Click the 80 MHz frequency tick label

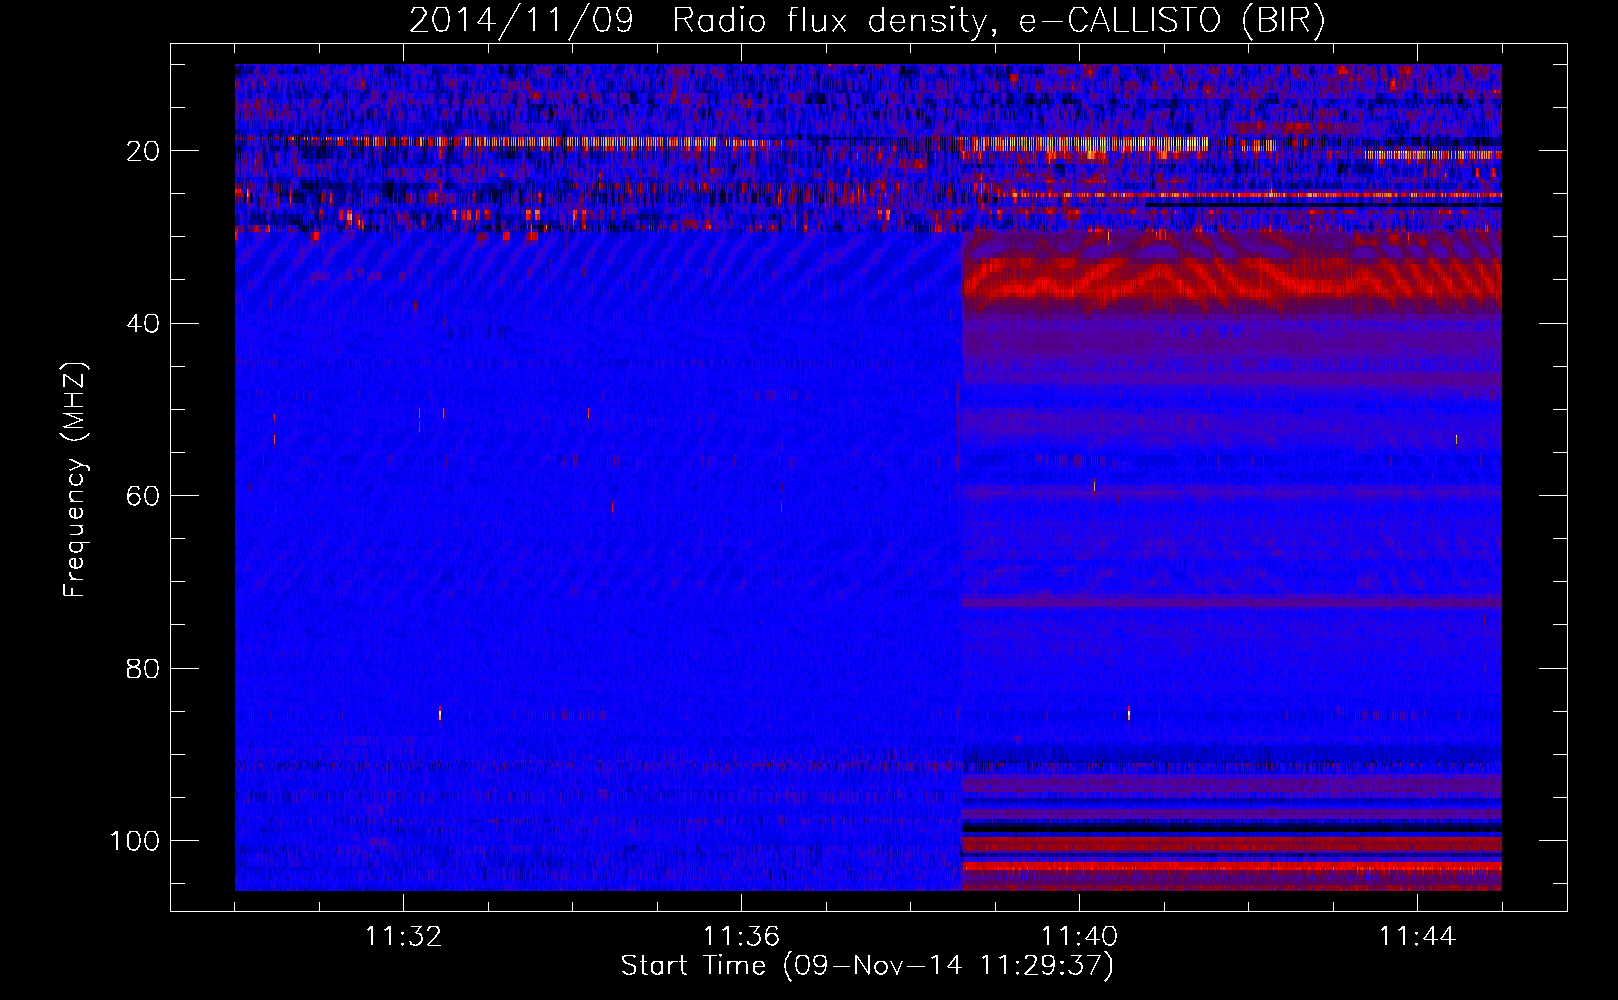pos(144,668)
